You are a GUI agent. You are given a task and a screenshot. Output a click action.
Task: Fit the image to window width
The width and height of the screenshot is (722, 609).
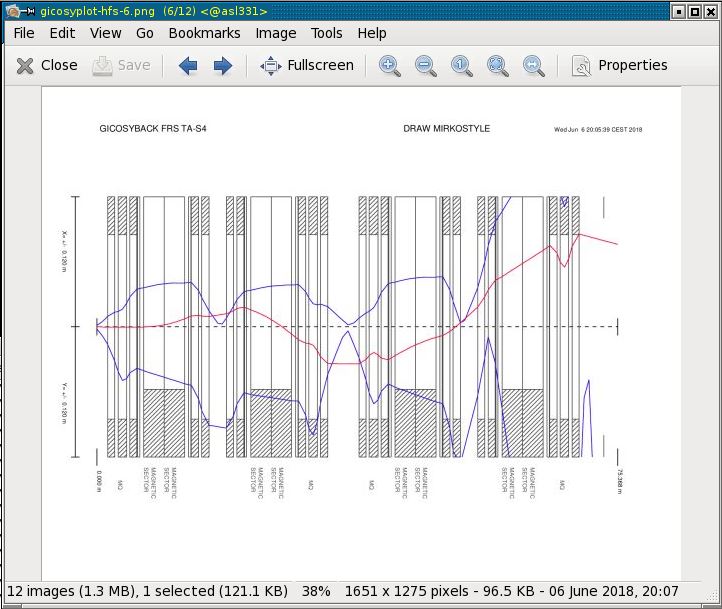pos(534,66)
